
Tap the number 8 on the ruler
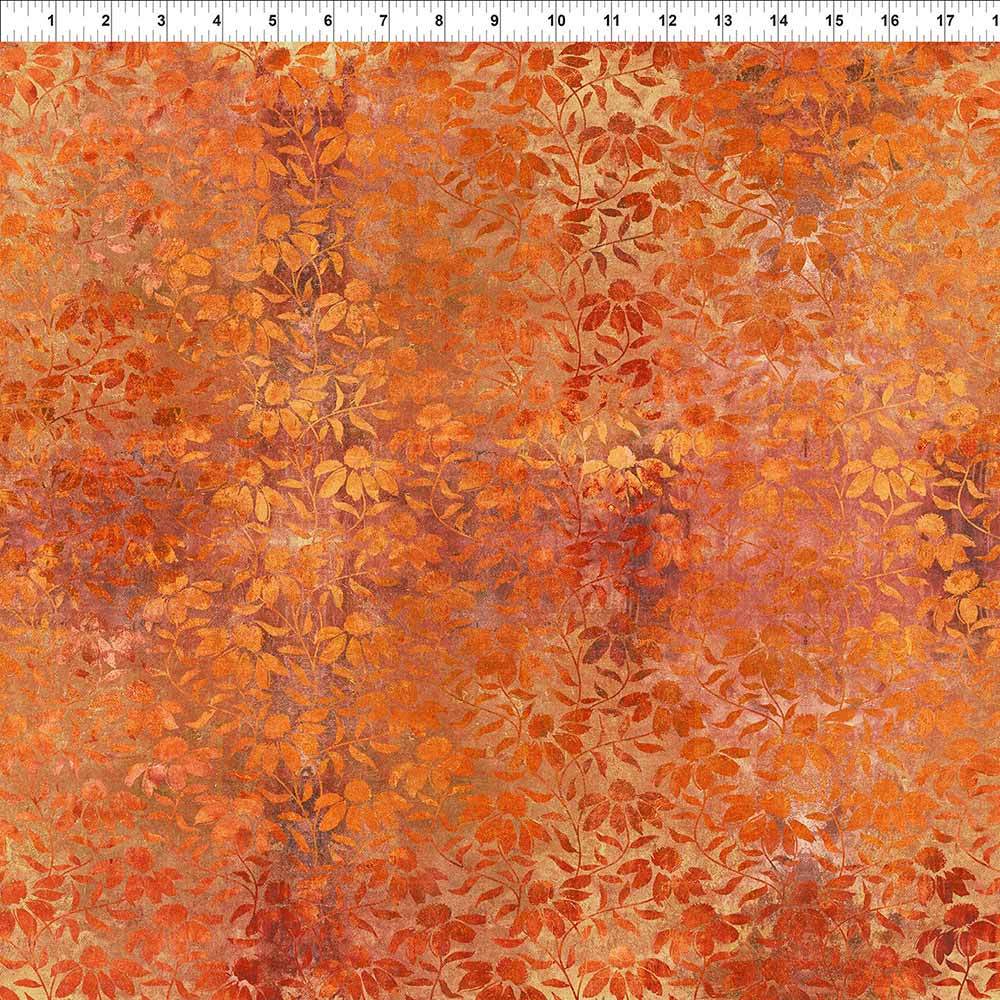click(x=438, y=19)
